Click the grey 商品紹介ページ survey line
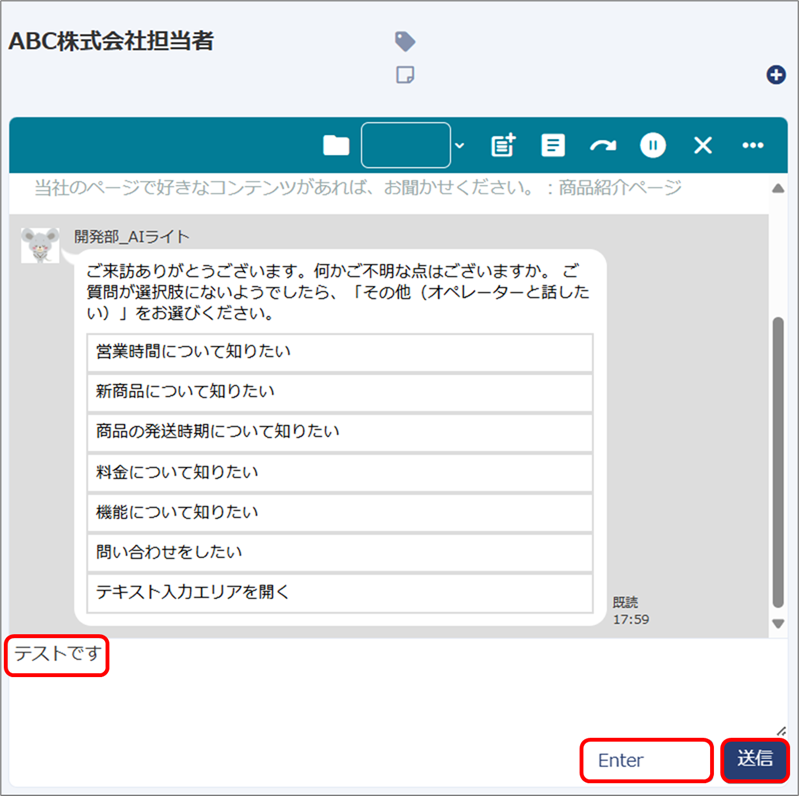 coord(358,188)
